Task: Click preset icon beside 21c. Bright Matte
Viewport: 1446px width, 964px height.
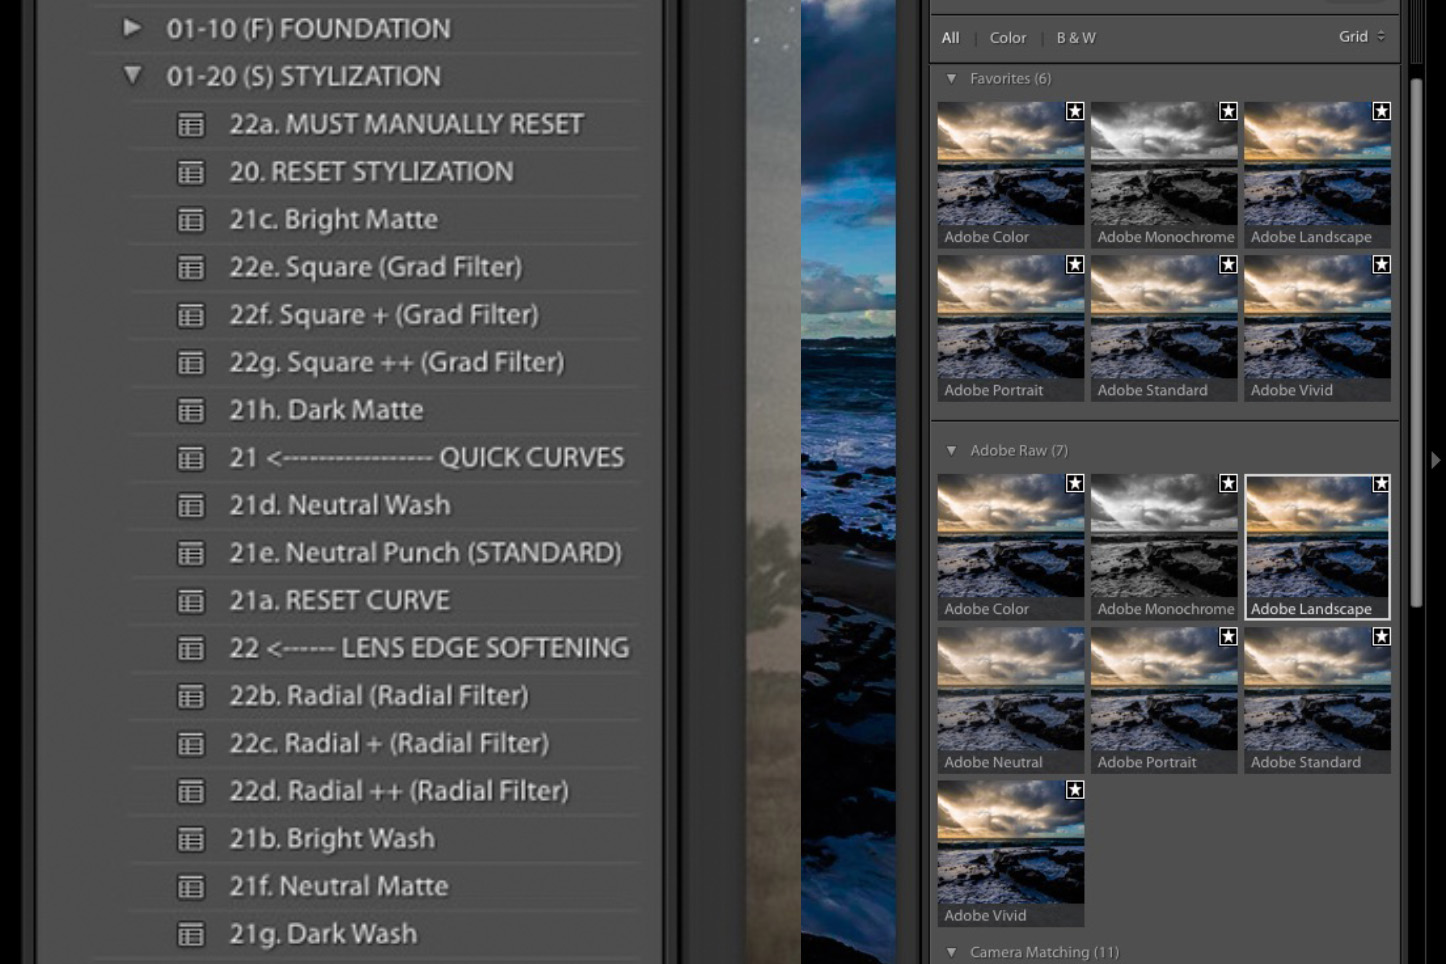Action: coord(190,220)
